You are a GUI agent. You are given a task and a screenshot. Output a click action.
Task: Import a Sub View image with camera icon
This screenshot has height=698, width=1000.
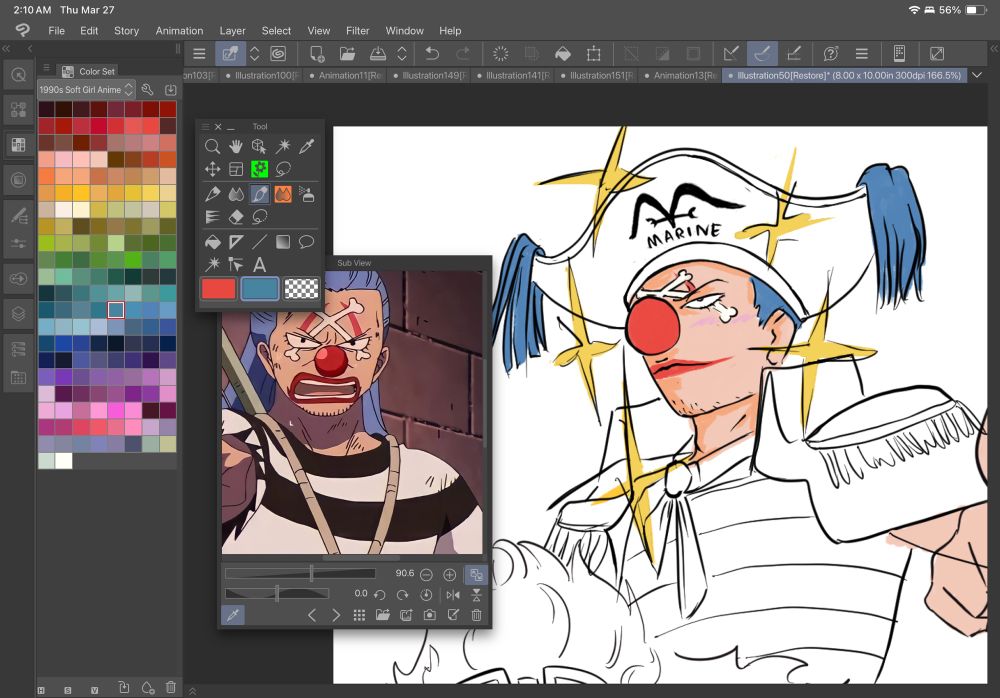pyautogui.click(x=429, y=615)
